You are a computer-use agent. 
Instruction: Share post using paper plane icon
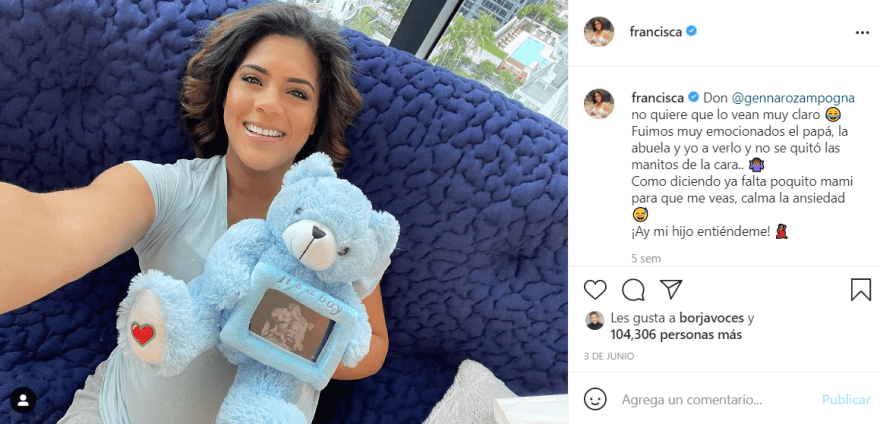coord(671,289)
